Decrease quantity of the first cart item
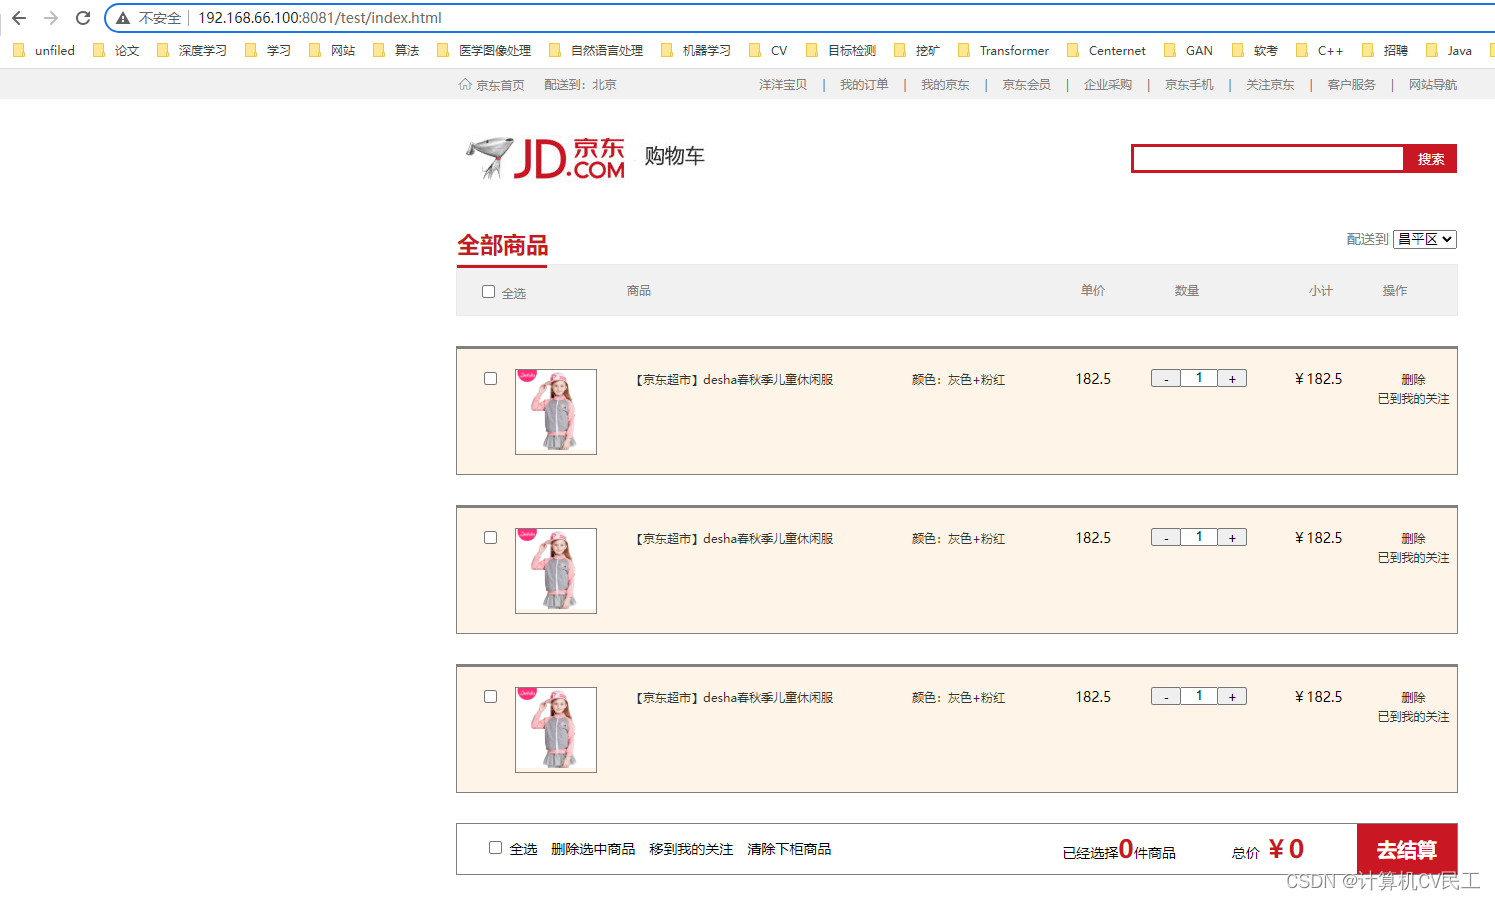The height and width of the screenshot is (900, 1495). 1166,379
